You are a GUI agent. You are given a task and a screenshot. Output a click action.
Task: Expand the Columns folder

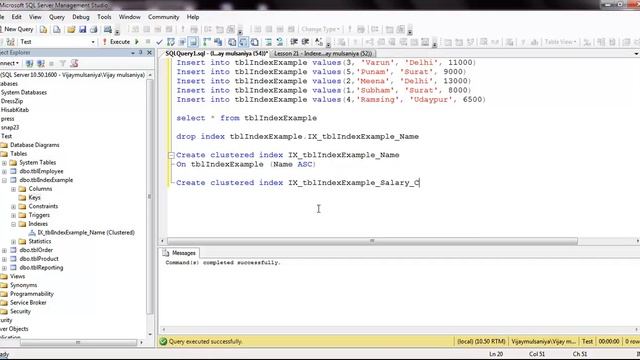[13, 189]
